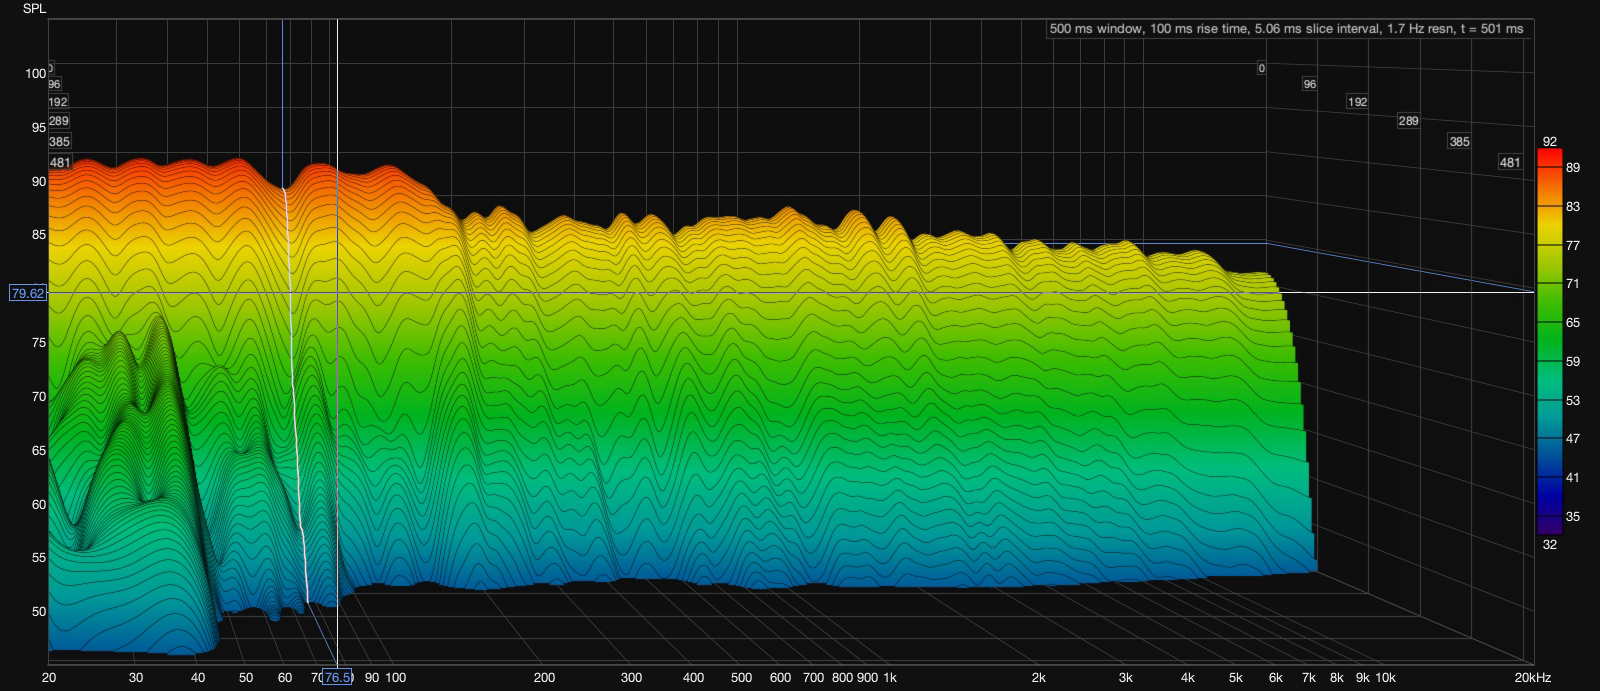Screen dimensions: 1600x691
Task: Click the waterfall settings info text at top
Action: (1286, 29)
